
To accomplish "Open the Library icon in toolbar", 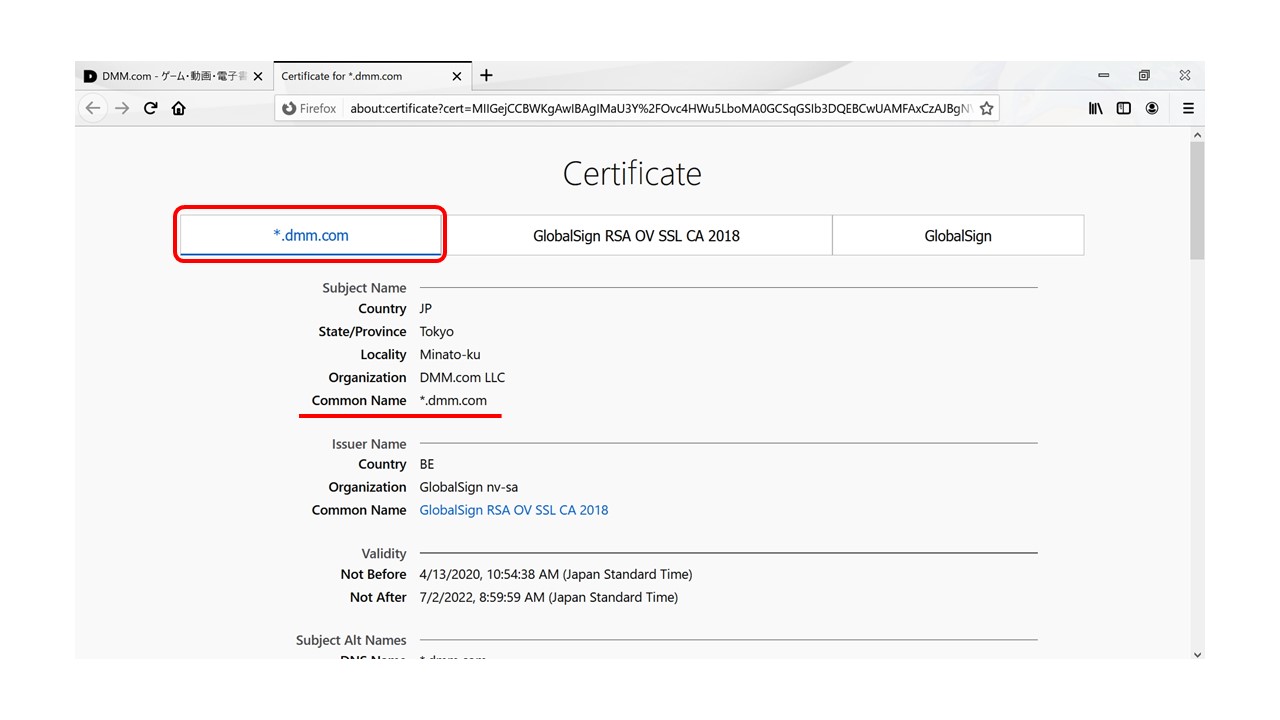I will pyautogui.click(x=1095, y=108).
